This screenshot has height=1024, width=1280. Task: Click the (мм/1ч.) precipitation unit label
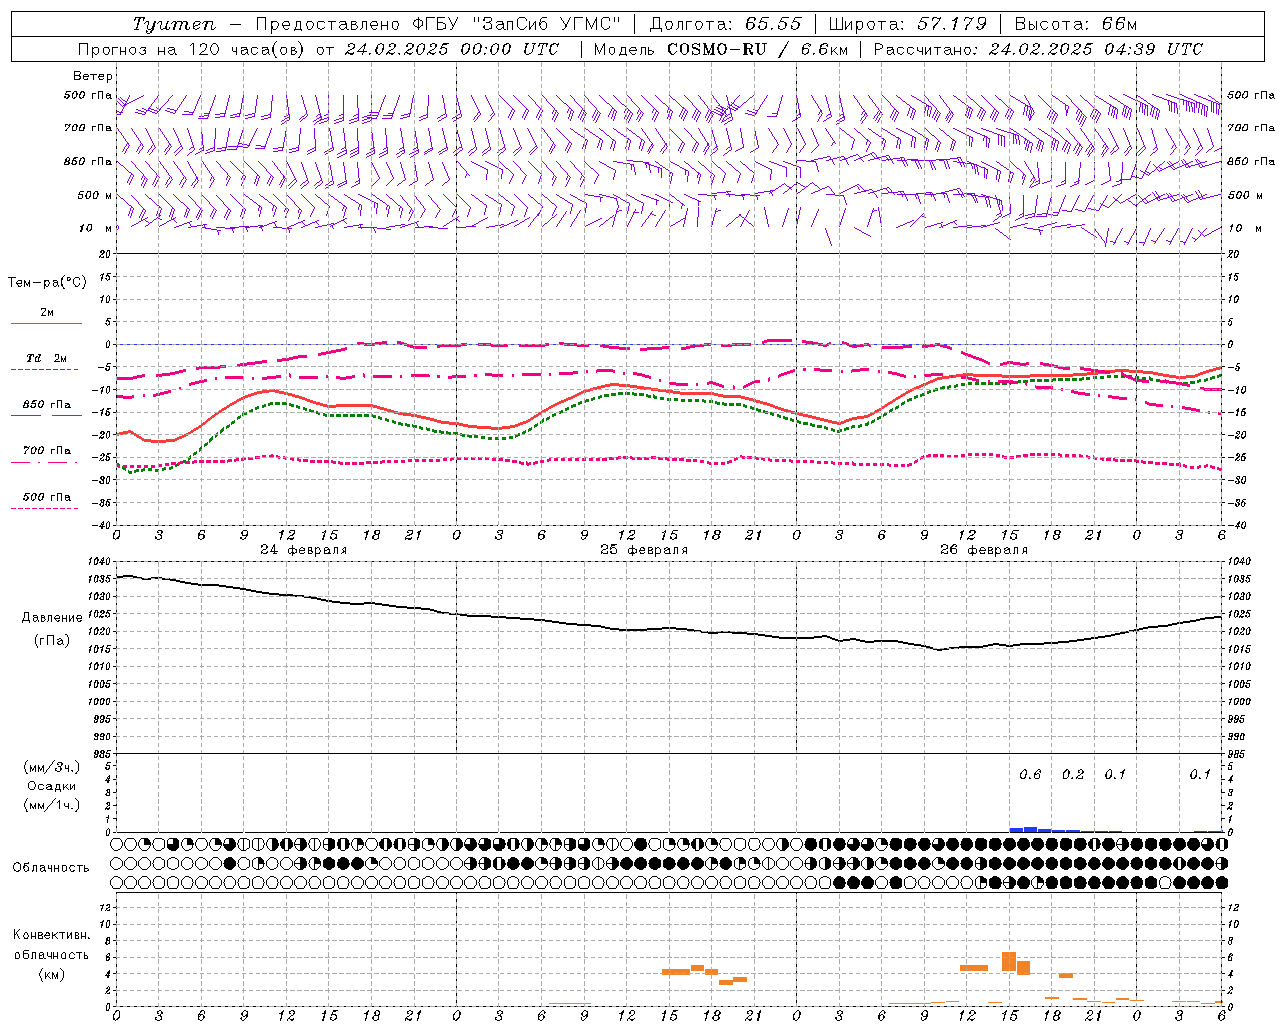pyautogui.click(x=52, y=805)
